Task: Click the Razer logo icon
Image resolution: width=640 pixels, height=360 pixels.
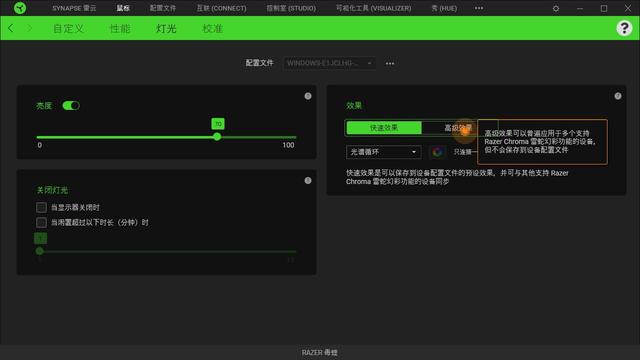Action: coord(20,8)
